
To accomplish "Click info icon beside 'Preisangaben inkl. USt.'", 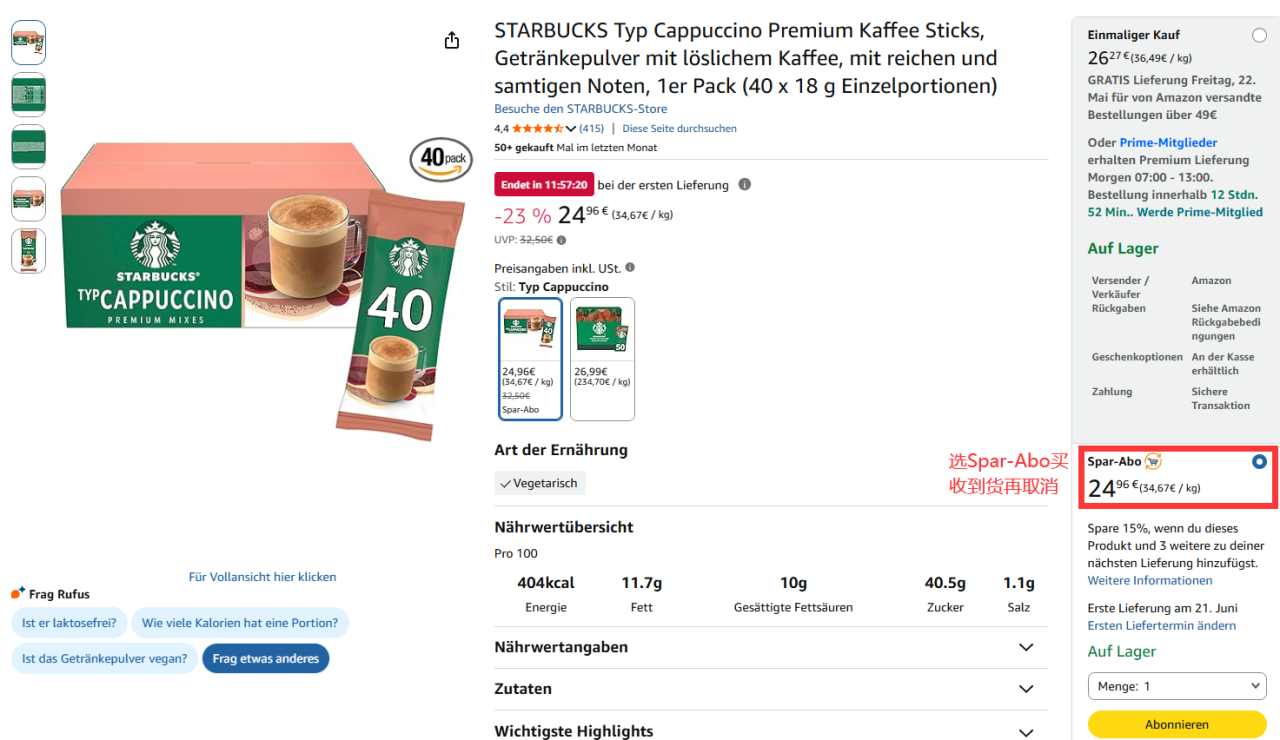I will [630, 267].
